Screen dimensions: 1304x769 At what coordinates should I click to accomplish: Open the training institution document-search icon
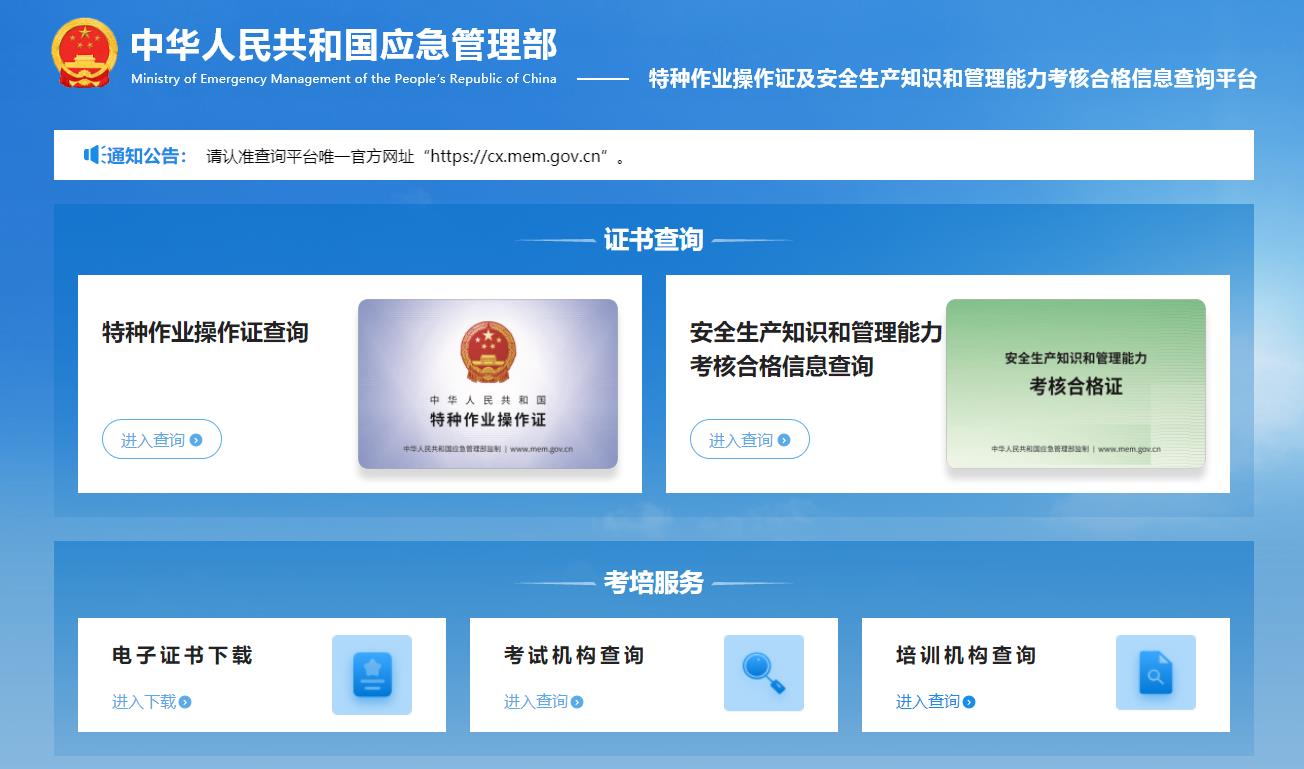1156,672
